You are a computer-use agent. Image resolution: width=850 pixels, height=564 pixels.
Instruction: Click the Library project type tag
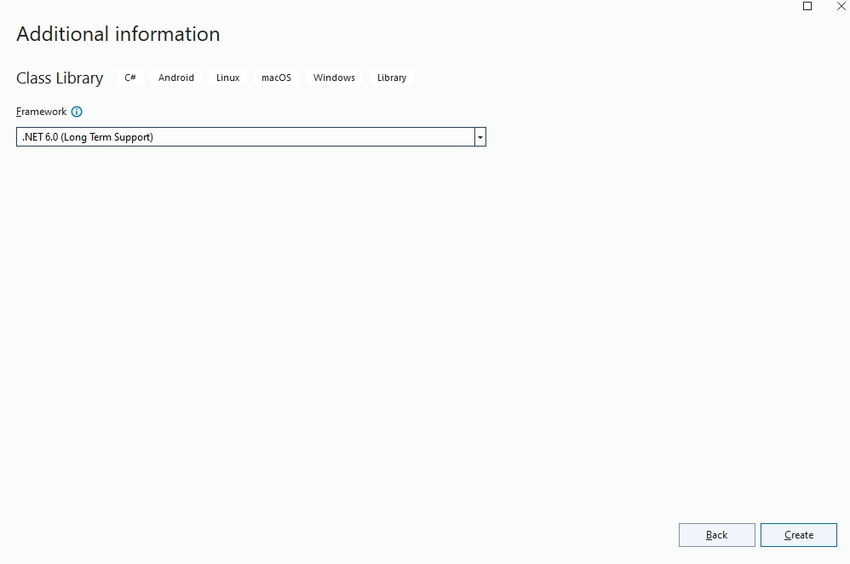click(x=391, y=78)
